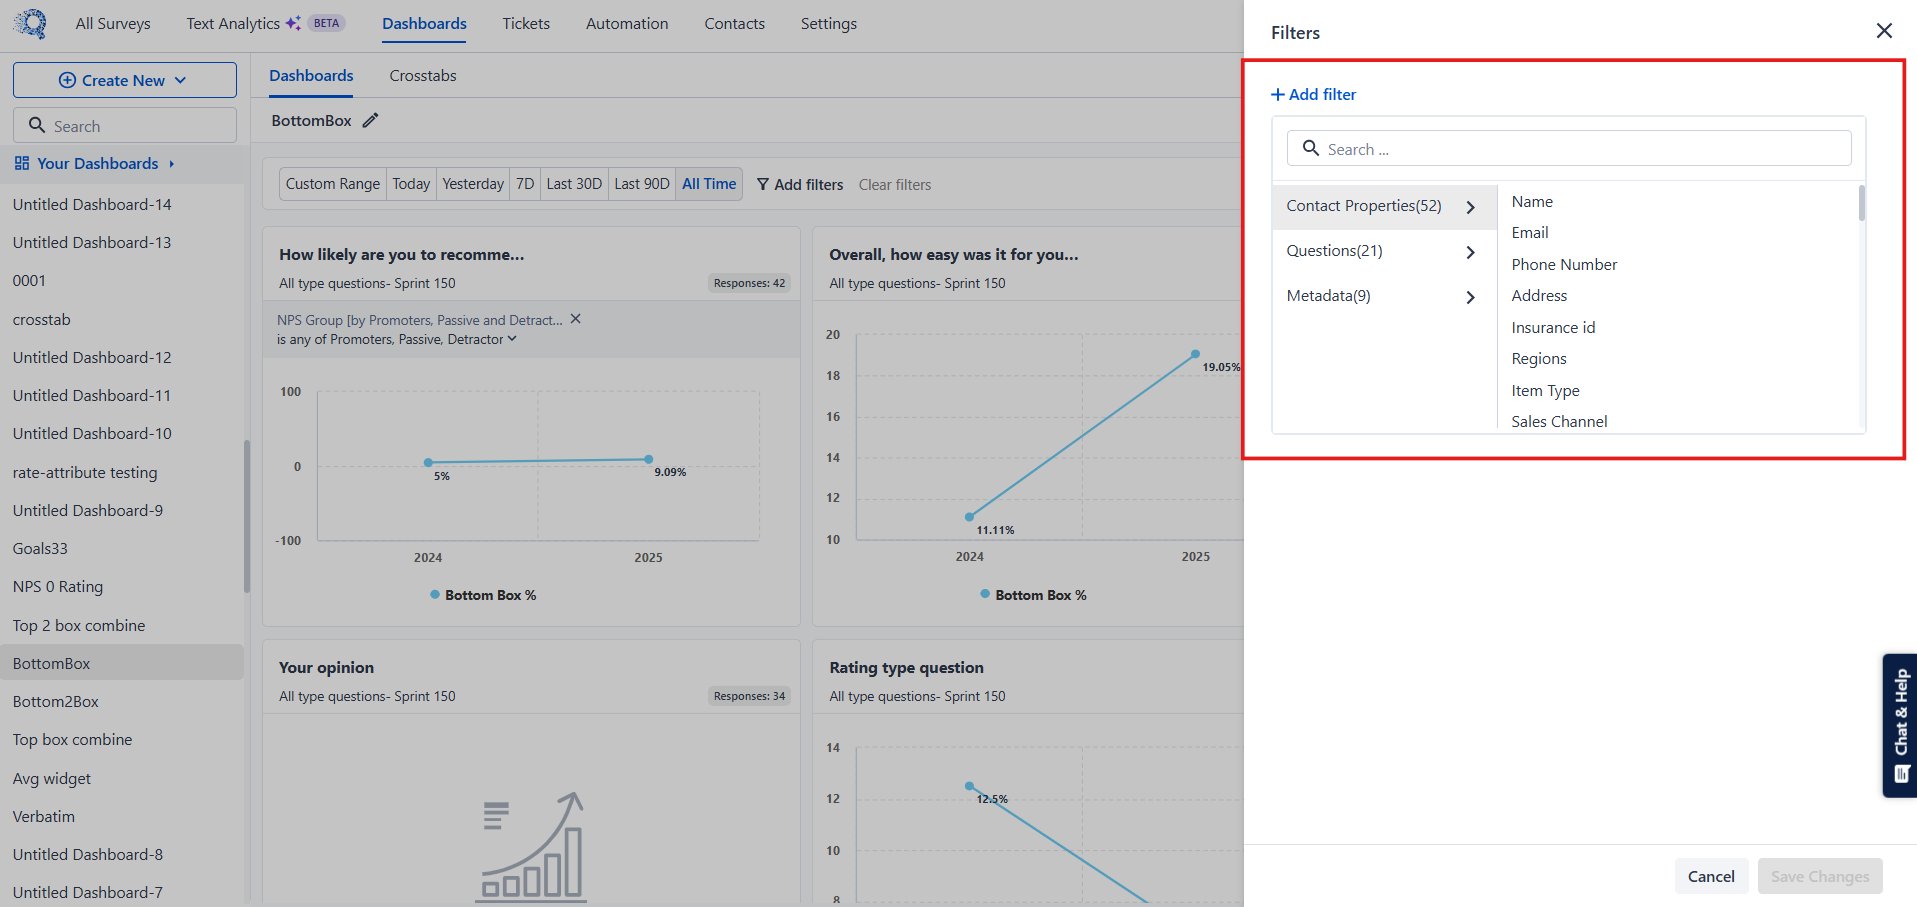This screenshot has height=907, width=1917.
Task: Click the Add filters funnel icon
Action: 763,185
